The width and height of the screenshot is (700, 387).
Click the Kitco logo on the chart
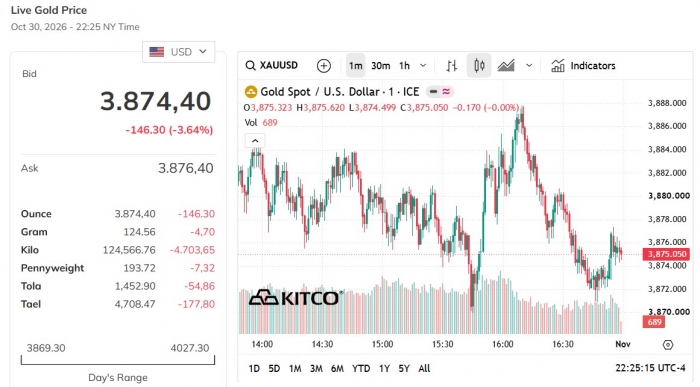point(296,298)
